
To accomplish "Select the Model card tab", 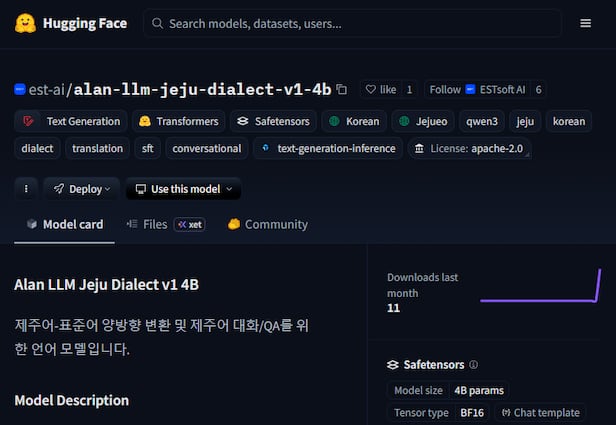I will click(65, 224).
